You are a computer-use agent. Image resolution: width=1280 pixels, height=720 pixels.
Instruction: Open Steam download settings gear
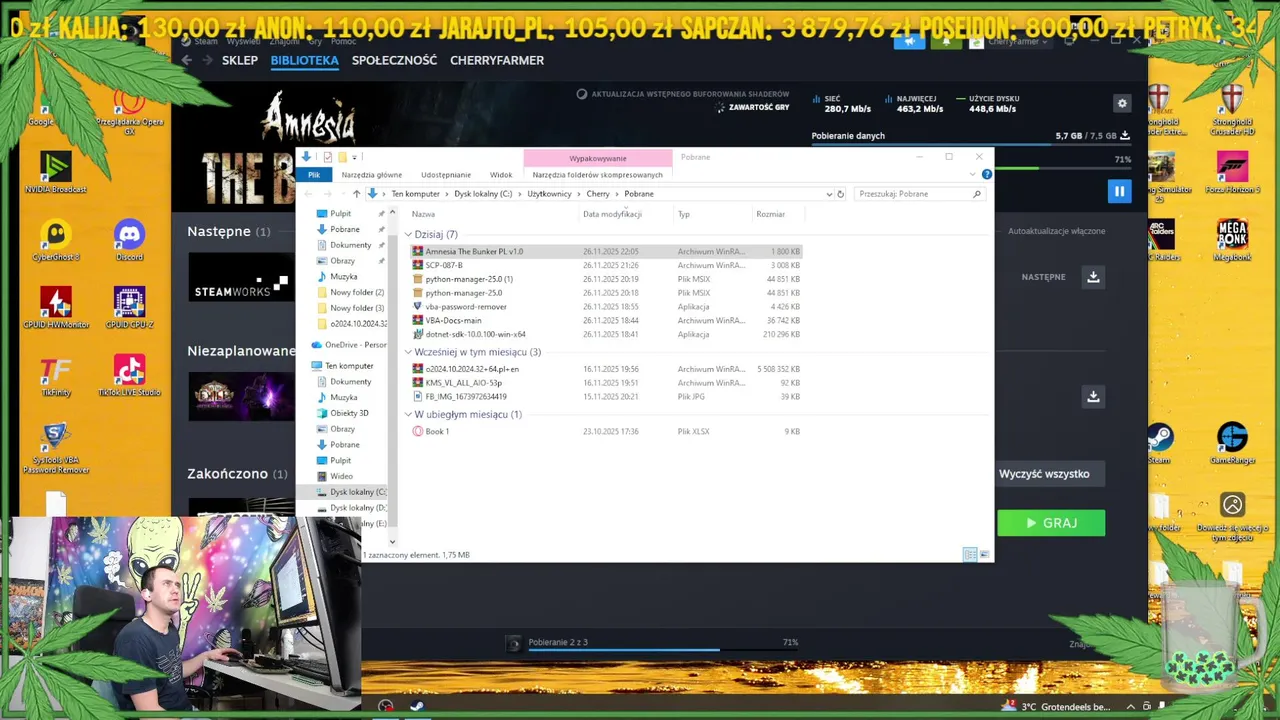click(1122, 103)
